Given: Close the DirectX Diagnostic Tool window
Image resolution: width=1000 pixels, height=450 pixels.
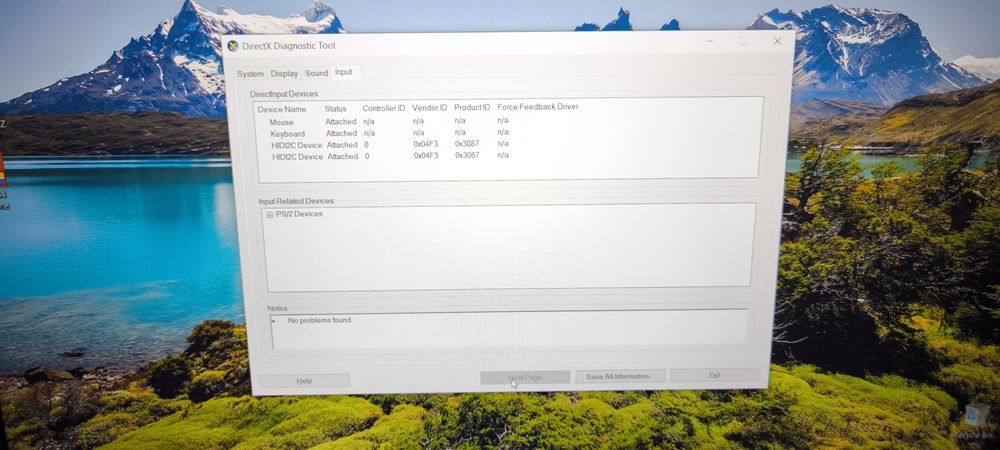Looking at the screenshot, I should point(777,41).
